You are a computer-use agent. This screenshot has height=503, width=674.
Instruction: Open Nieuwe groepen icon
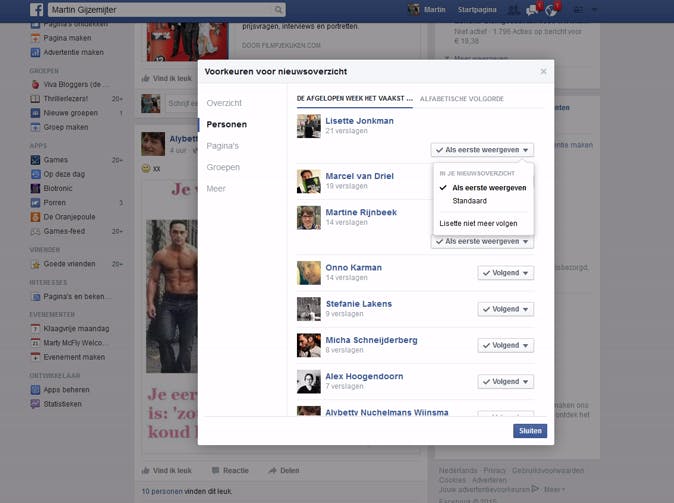(x=35, y=113)
